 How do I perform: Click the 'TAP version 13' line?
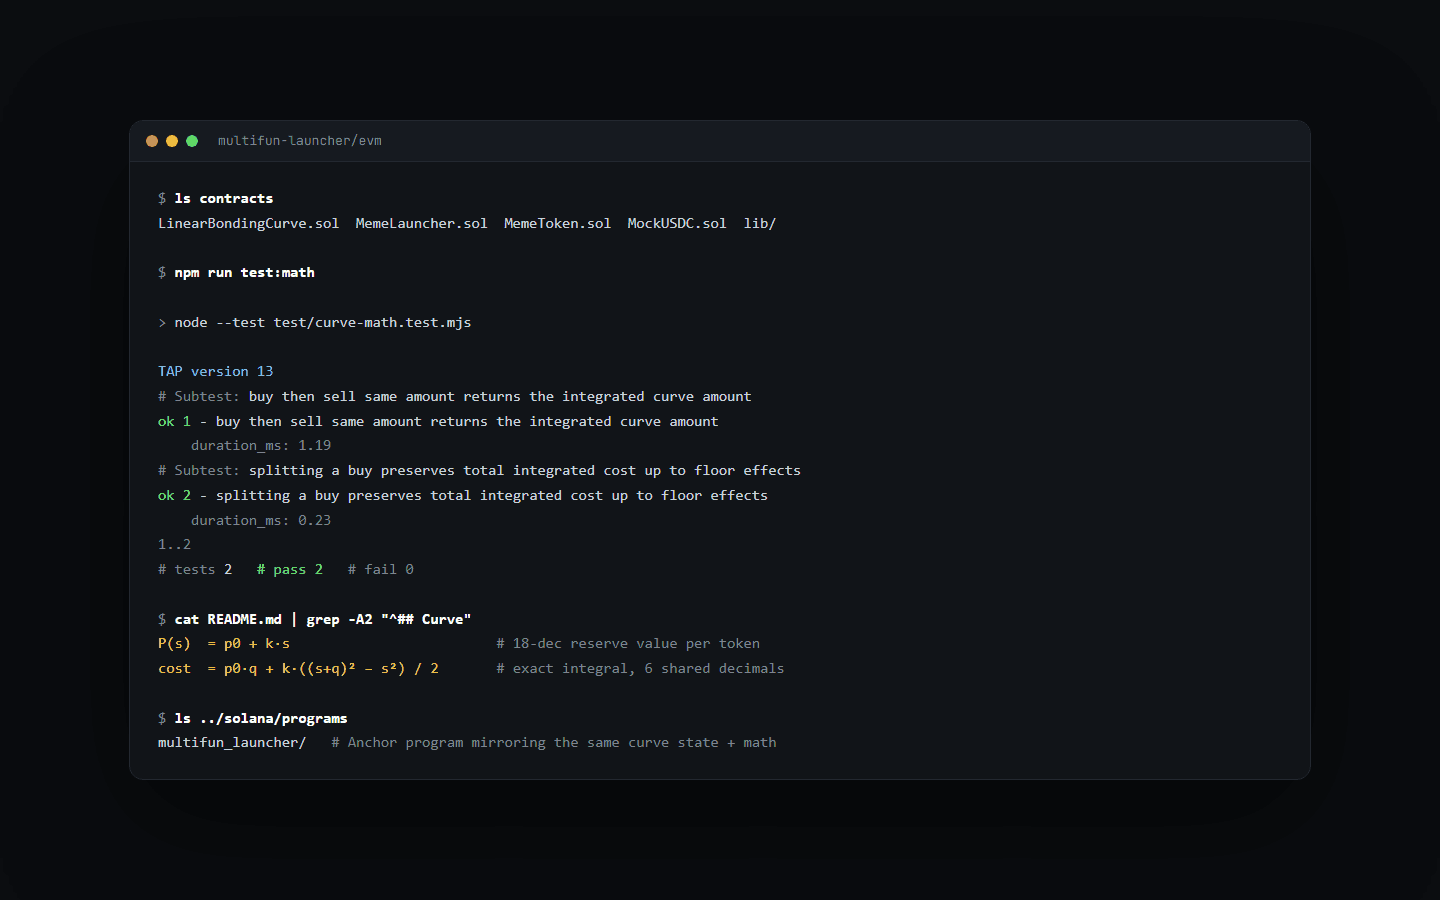pyautogui.click(x=216, y=371)
